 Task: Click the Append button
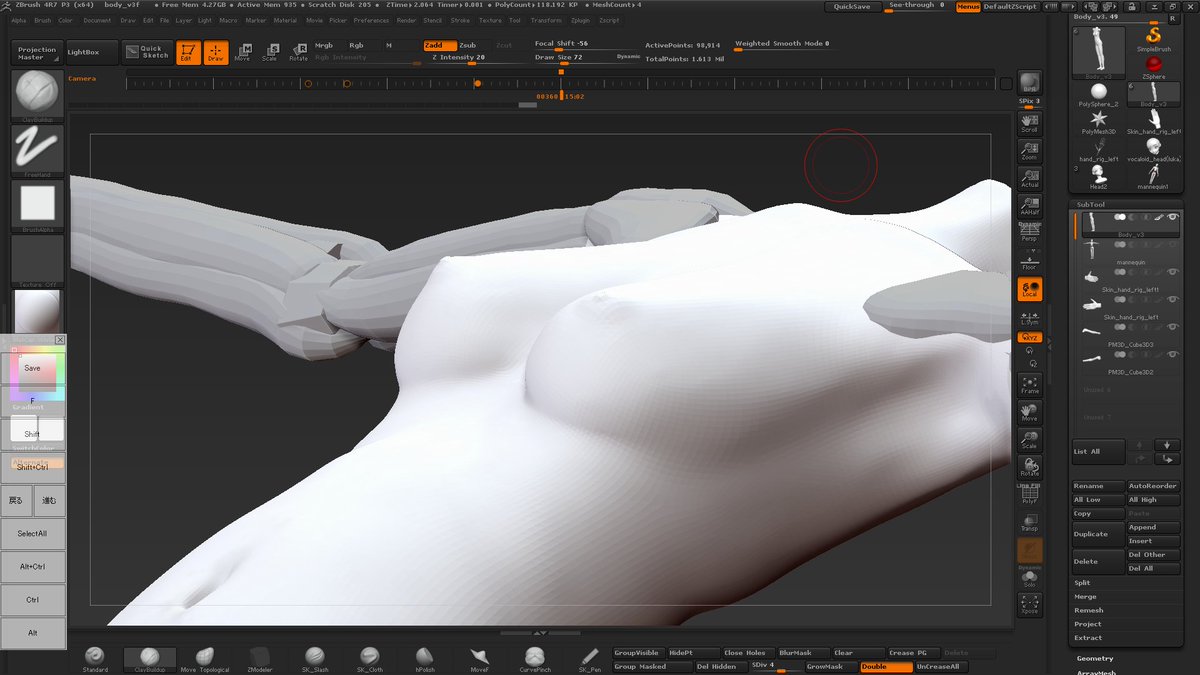(x=1153, y=527)
